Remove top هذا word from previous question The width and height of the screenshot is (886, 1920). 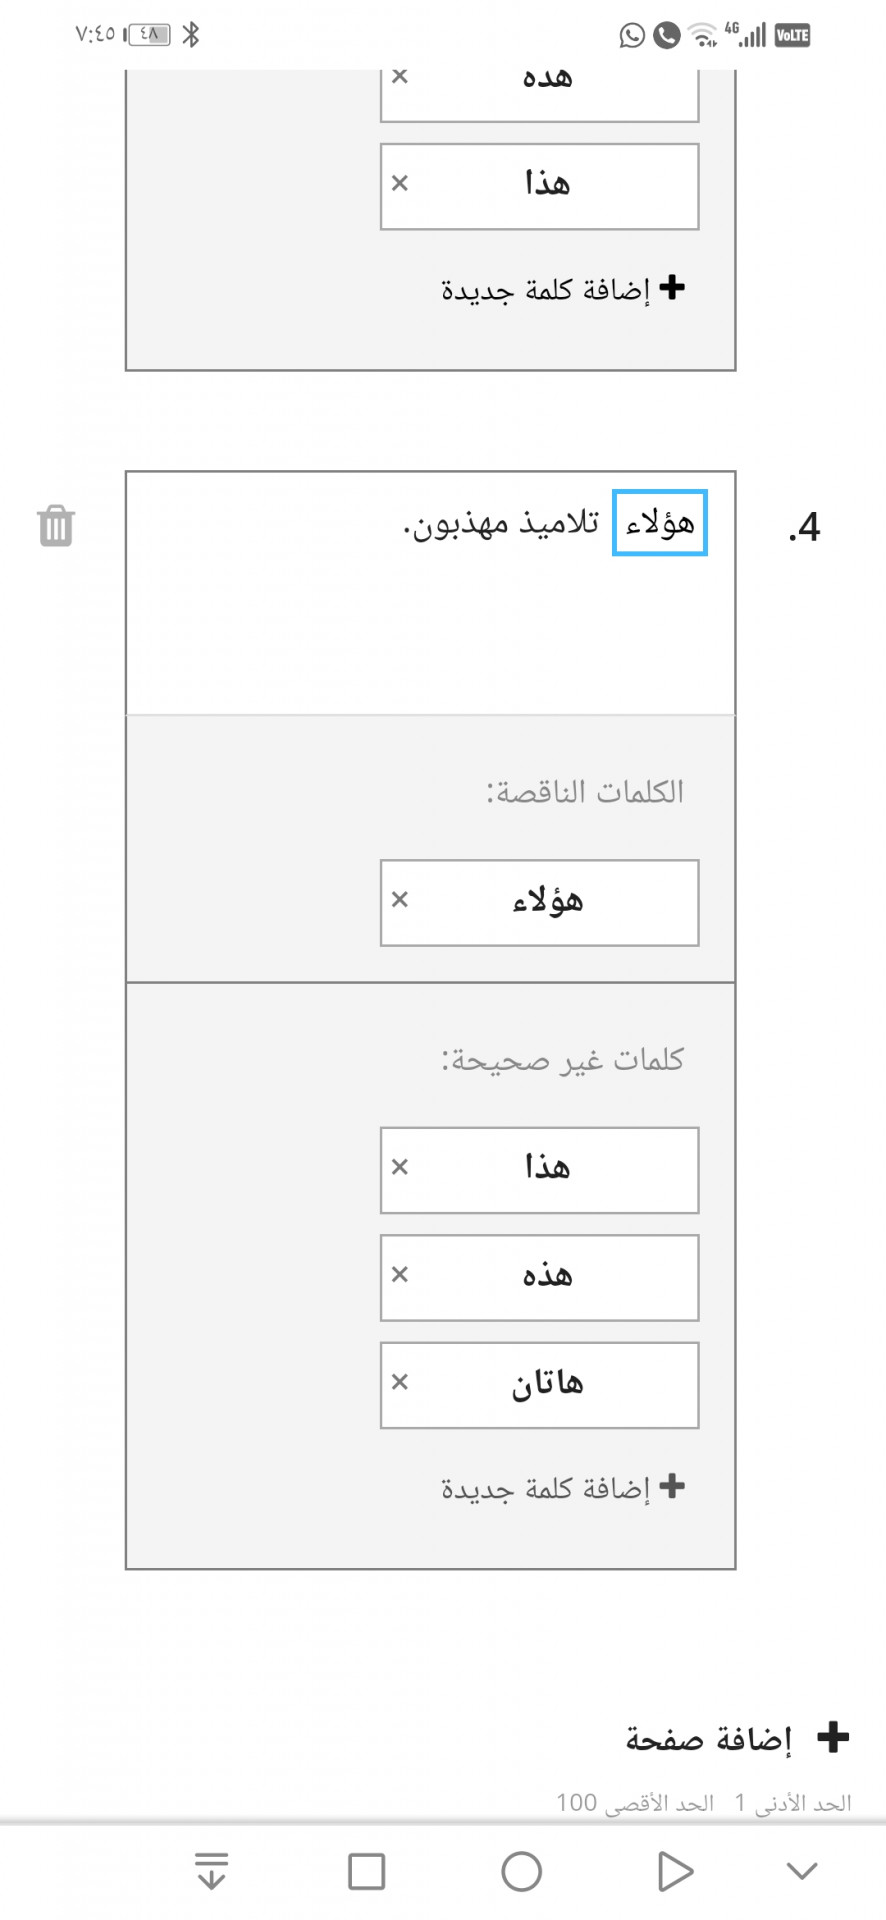(x=400, y=183)
